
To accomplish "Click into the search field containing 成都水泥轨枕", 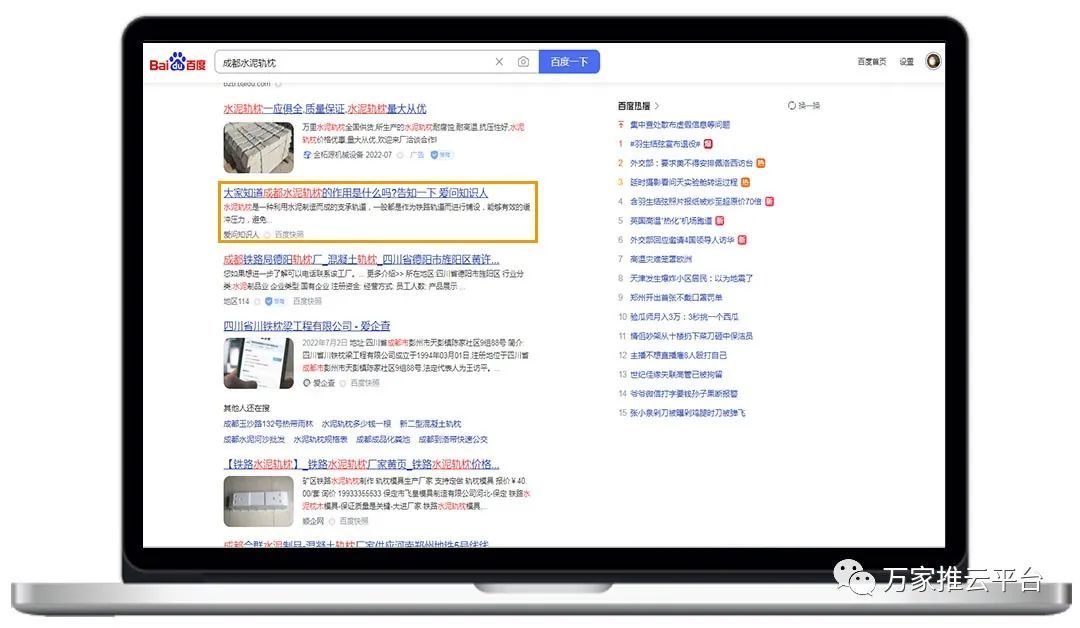I will pyautogui.click(x=350, y=62).
